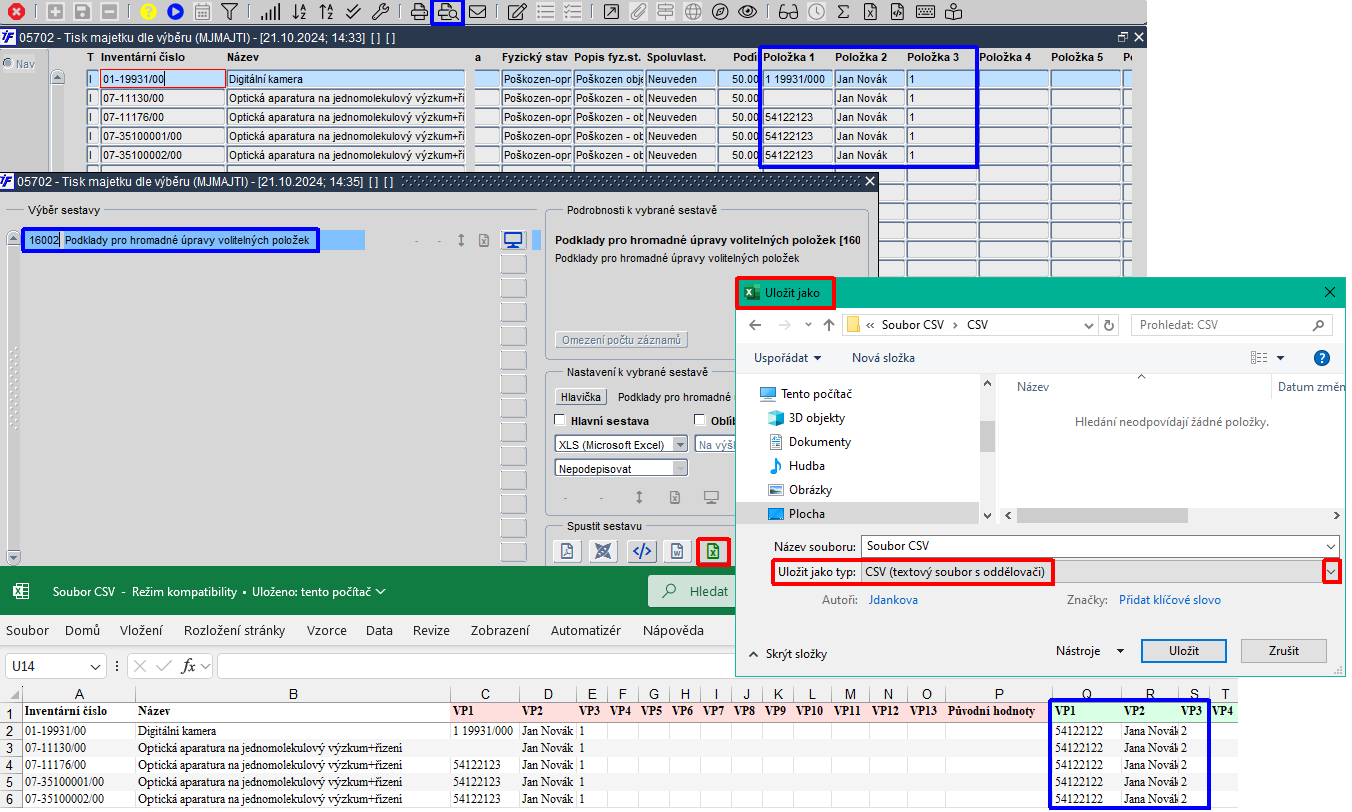Tick the Oblíbená checkbox
The width and height of the screenshot is (1352, 812).
point(700,421)
